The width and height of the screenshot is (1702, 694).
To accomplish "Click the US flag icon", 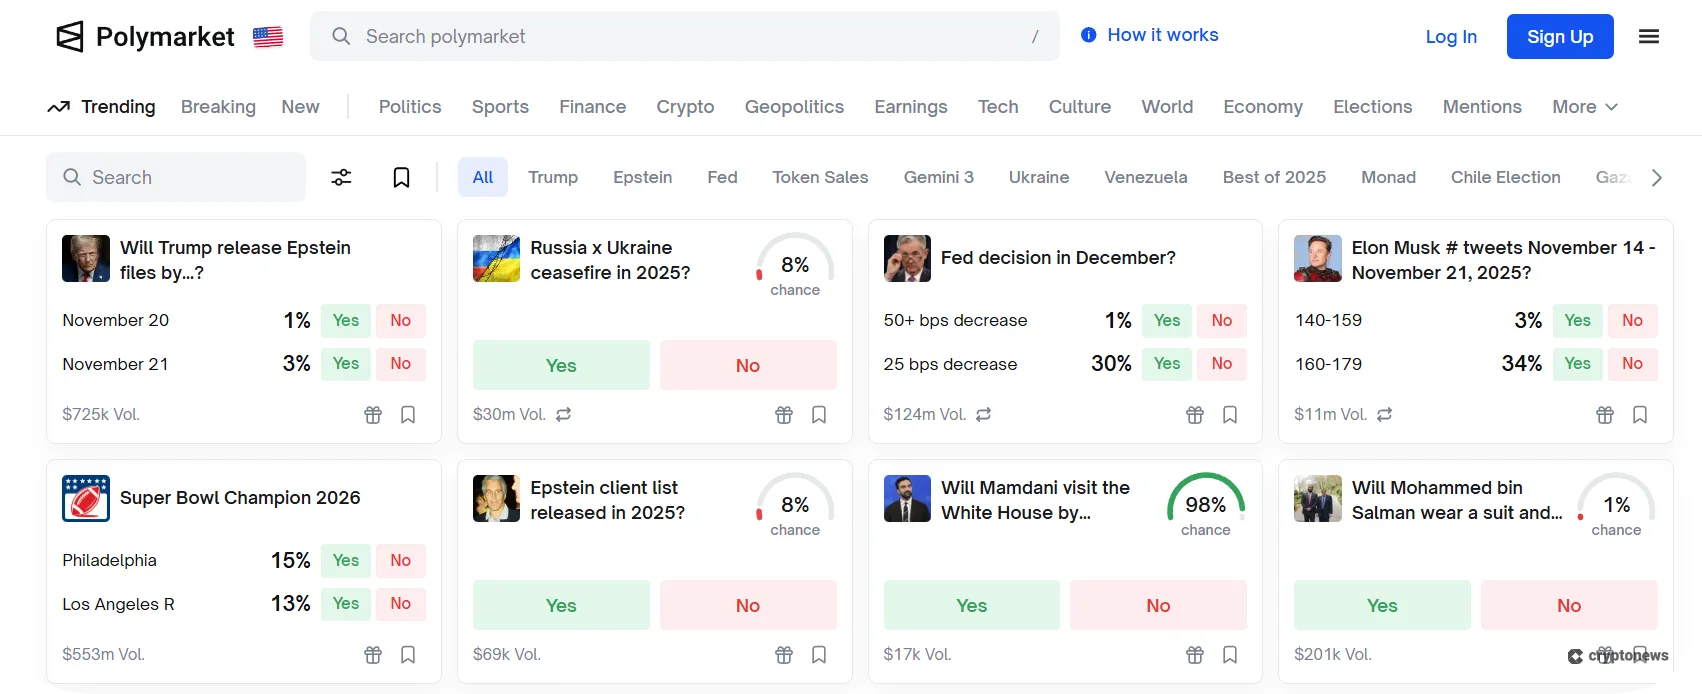I will pos(268,37).
